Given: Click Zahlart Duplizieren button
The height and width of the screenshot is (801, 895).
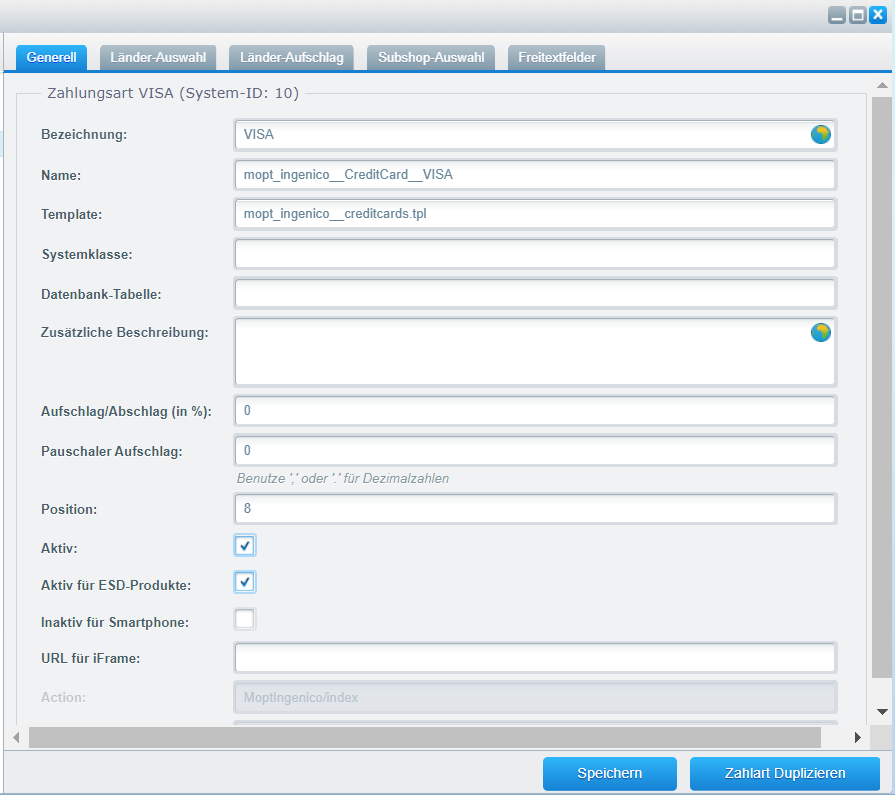Looking at the screenshot, I should [x=785, y=774].
